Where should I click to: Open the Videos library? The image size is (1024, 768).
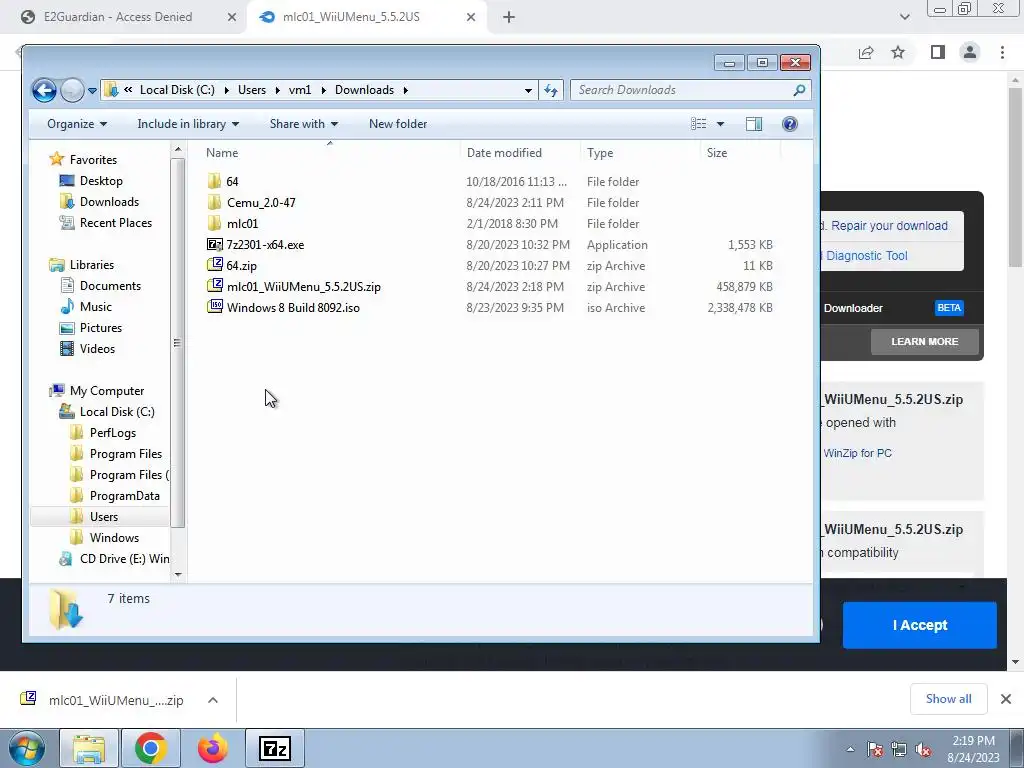click(97, 349)
